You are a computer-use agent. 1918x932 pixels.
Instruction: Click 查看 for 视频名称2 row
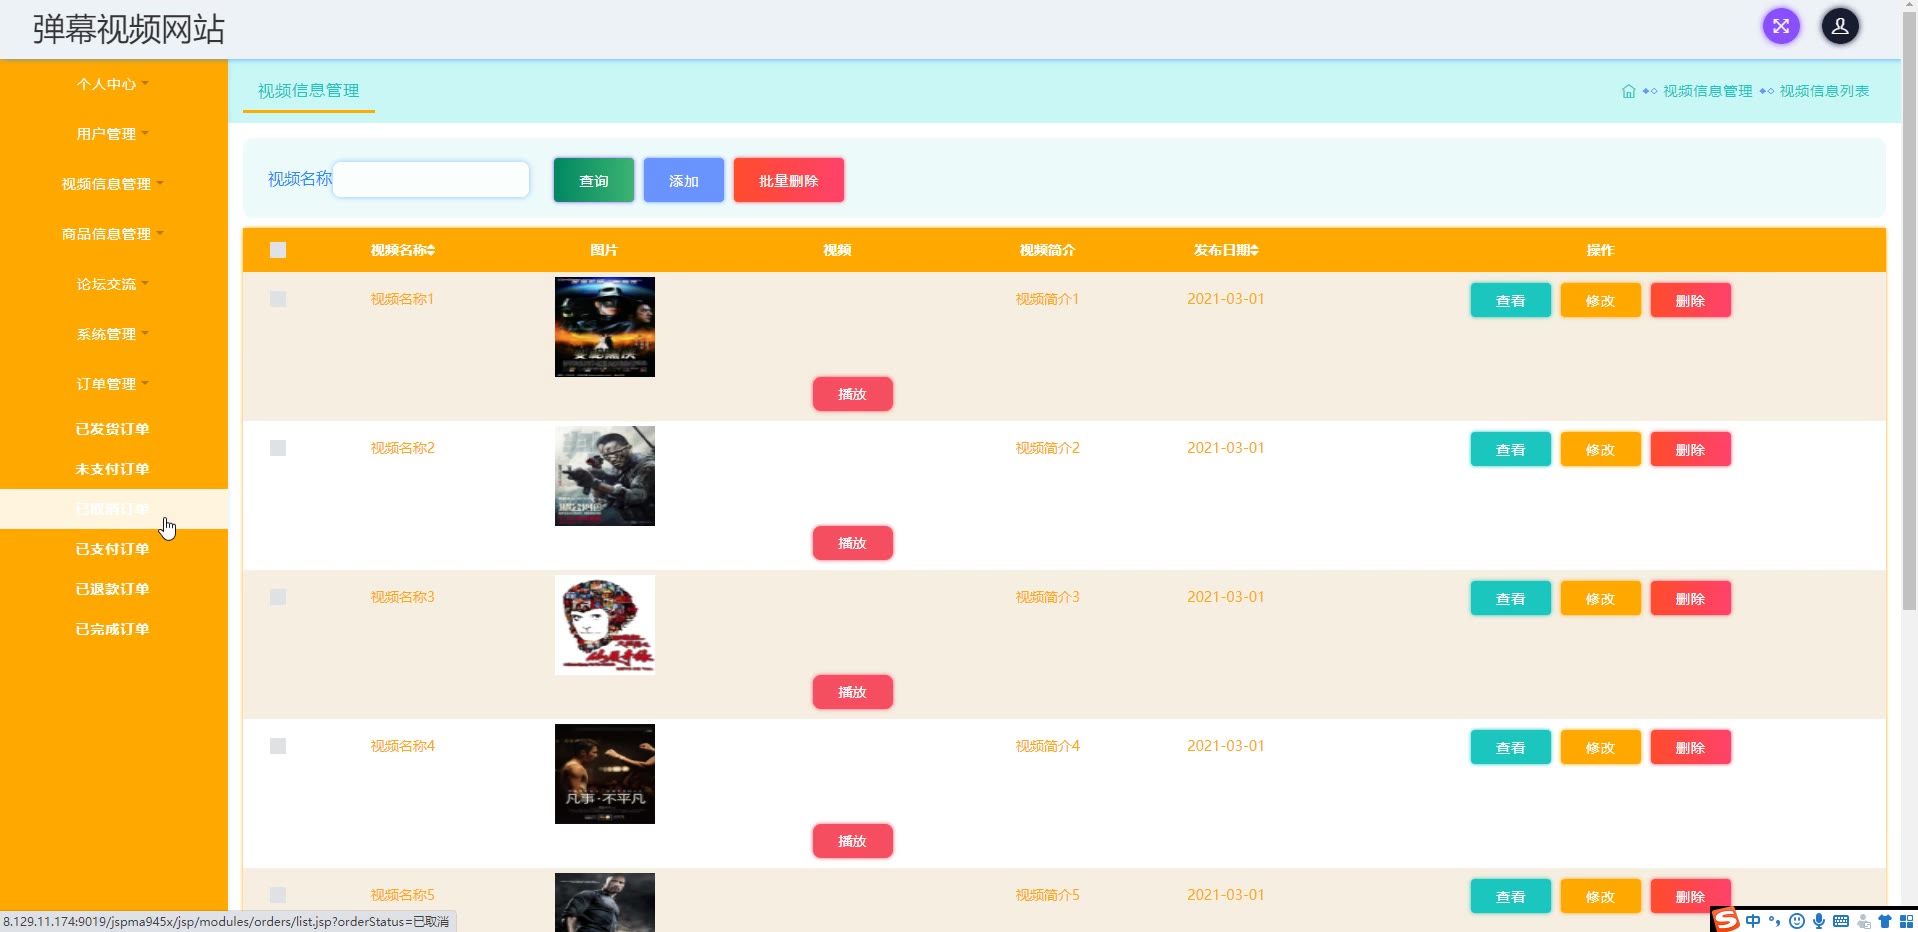(1510, 449)
